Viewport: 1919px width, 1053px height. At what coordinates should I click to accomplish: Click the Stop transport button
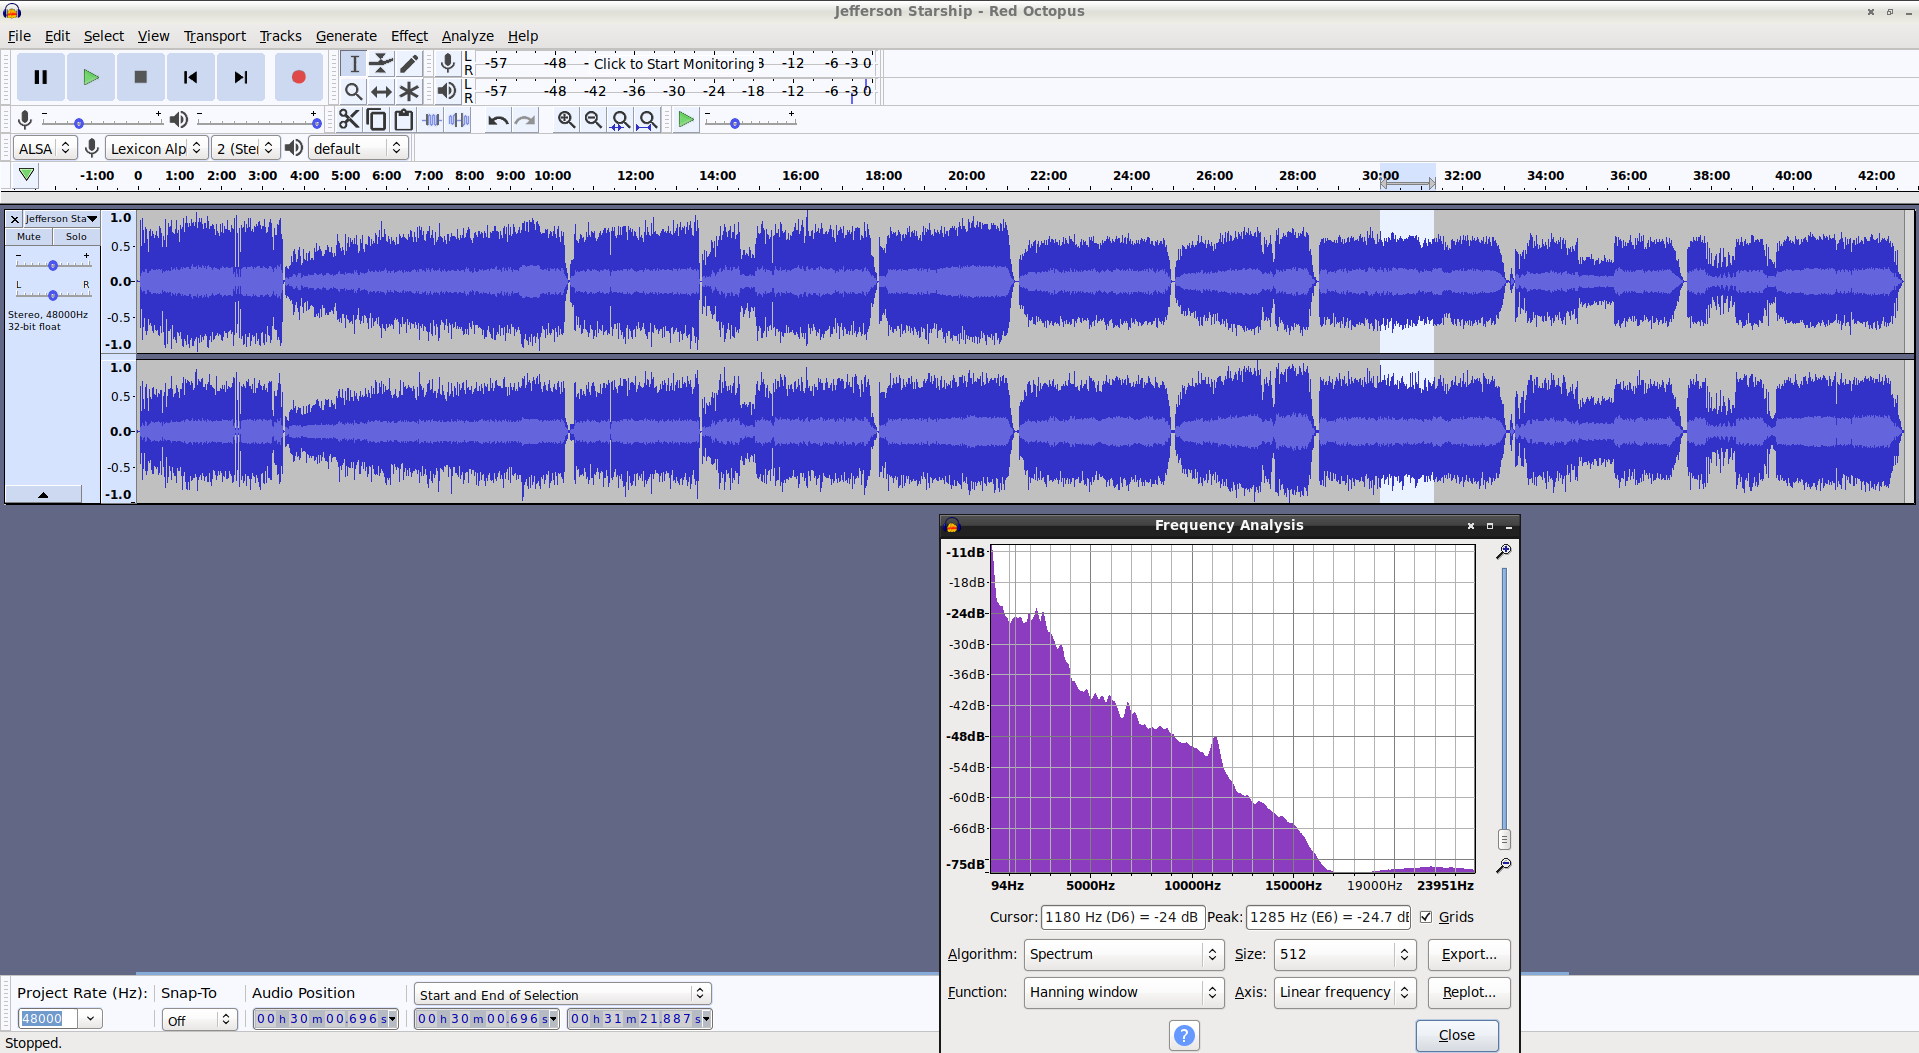coord(141,77)
